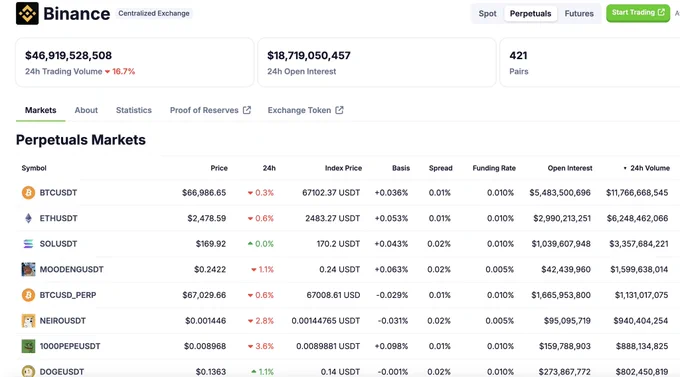
Task: Click SOLUSDT price $169.92
Action: [211, 244]
